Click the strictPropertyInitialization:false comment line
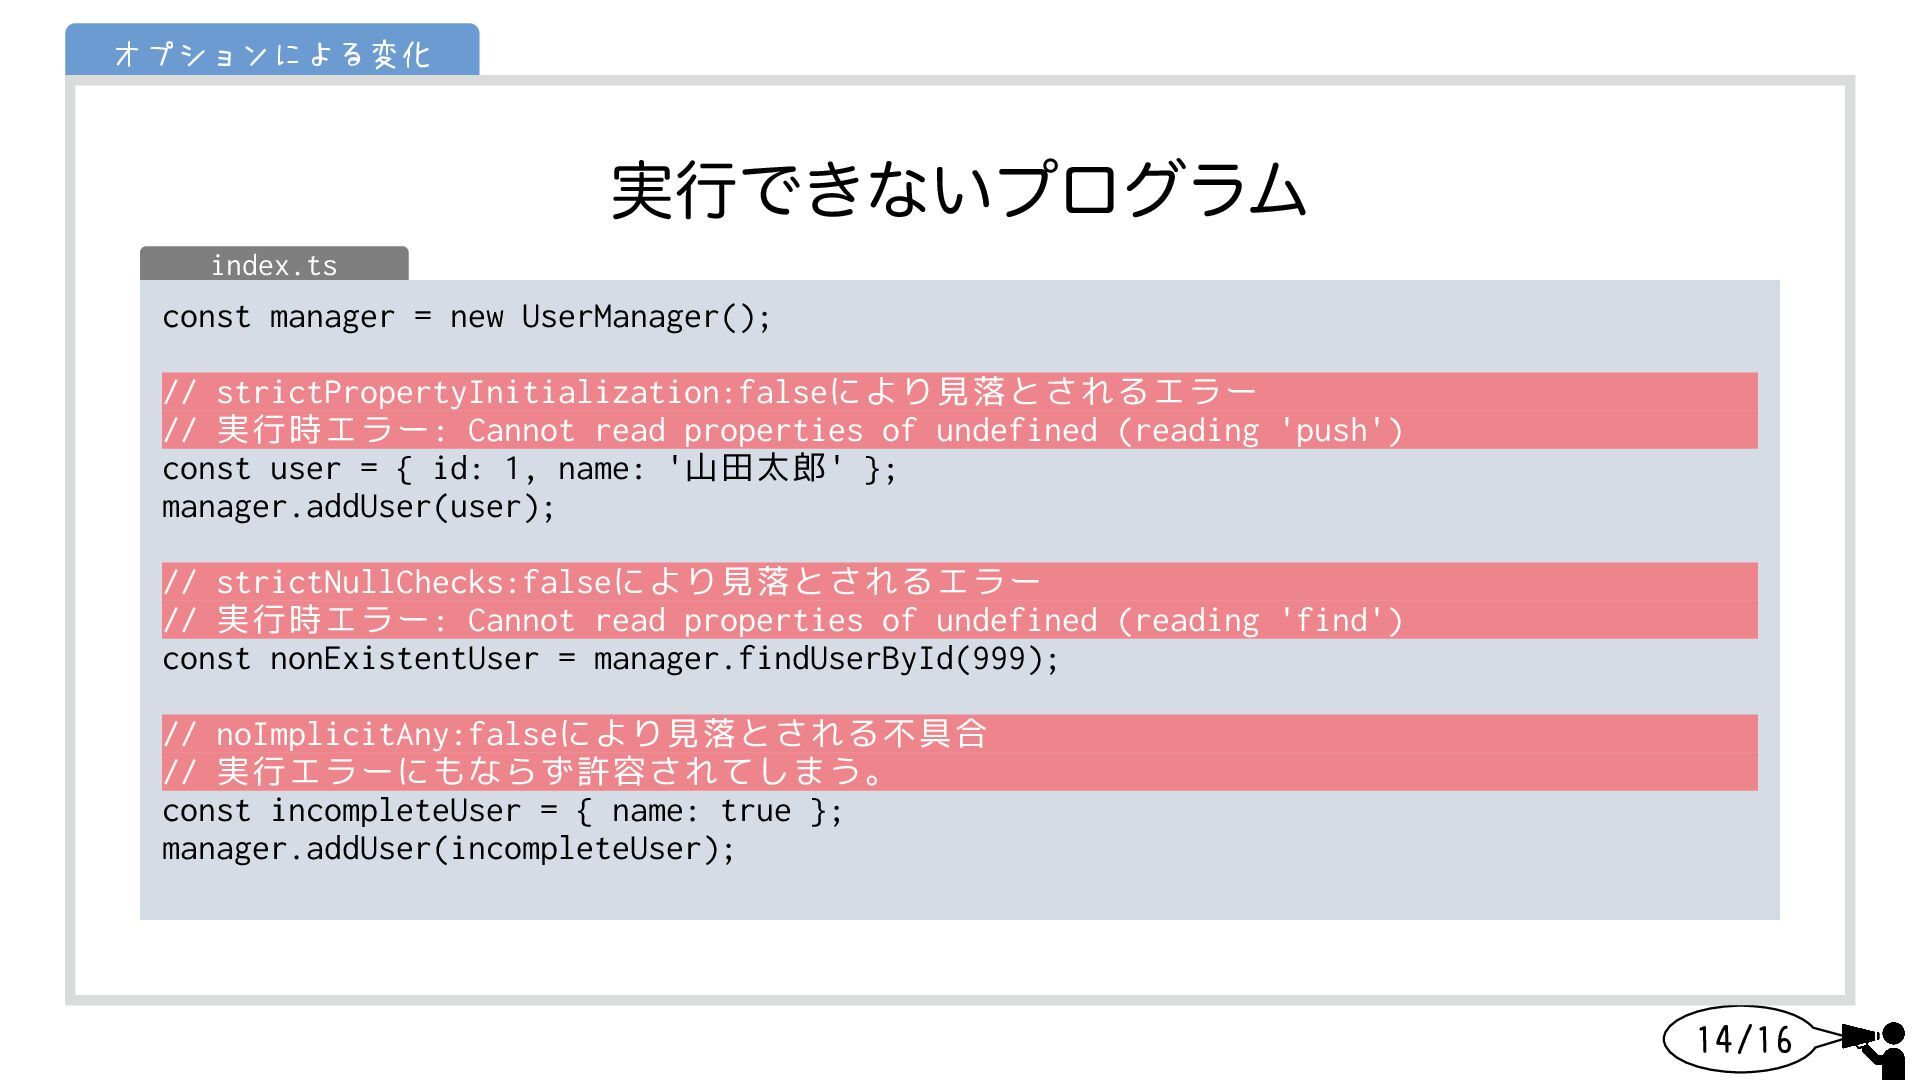 tap(708, 392)
